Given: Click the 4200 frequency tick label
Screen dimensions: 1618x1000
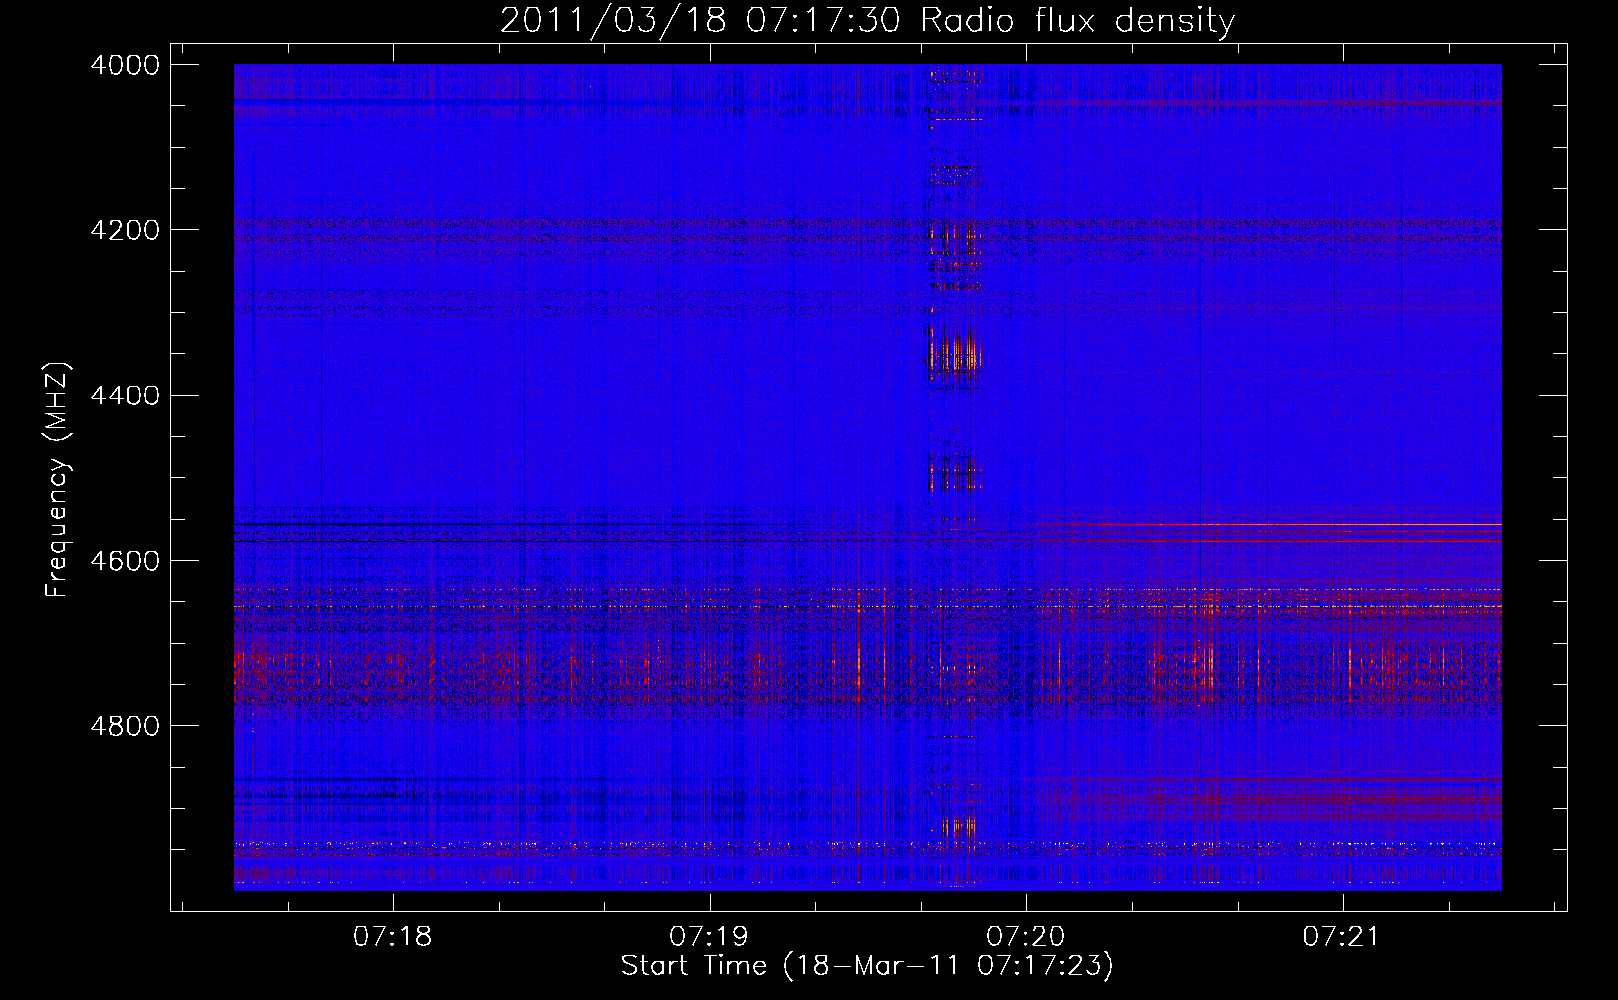Looking at the screenshot, I should [125, 230].
